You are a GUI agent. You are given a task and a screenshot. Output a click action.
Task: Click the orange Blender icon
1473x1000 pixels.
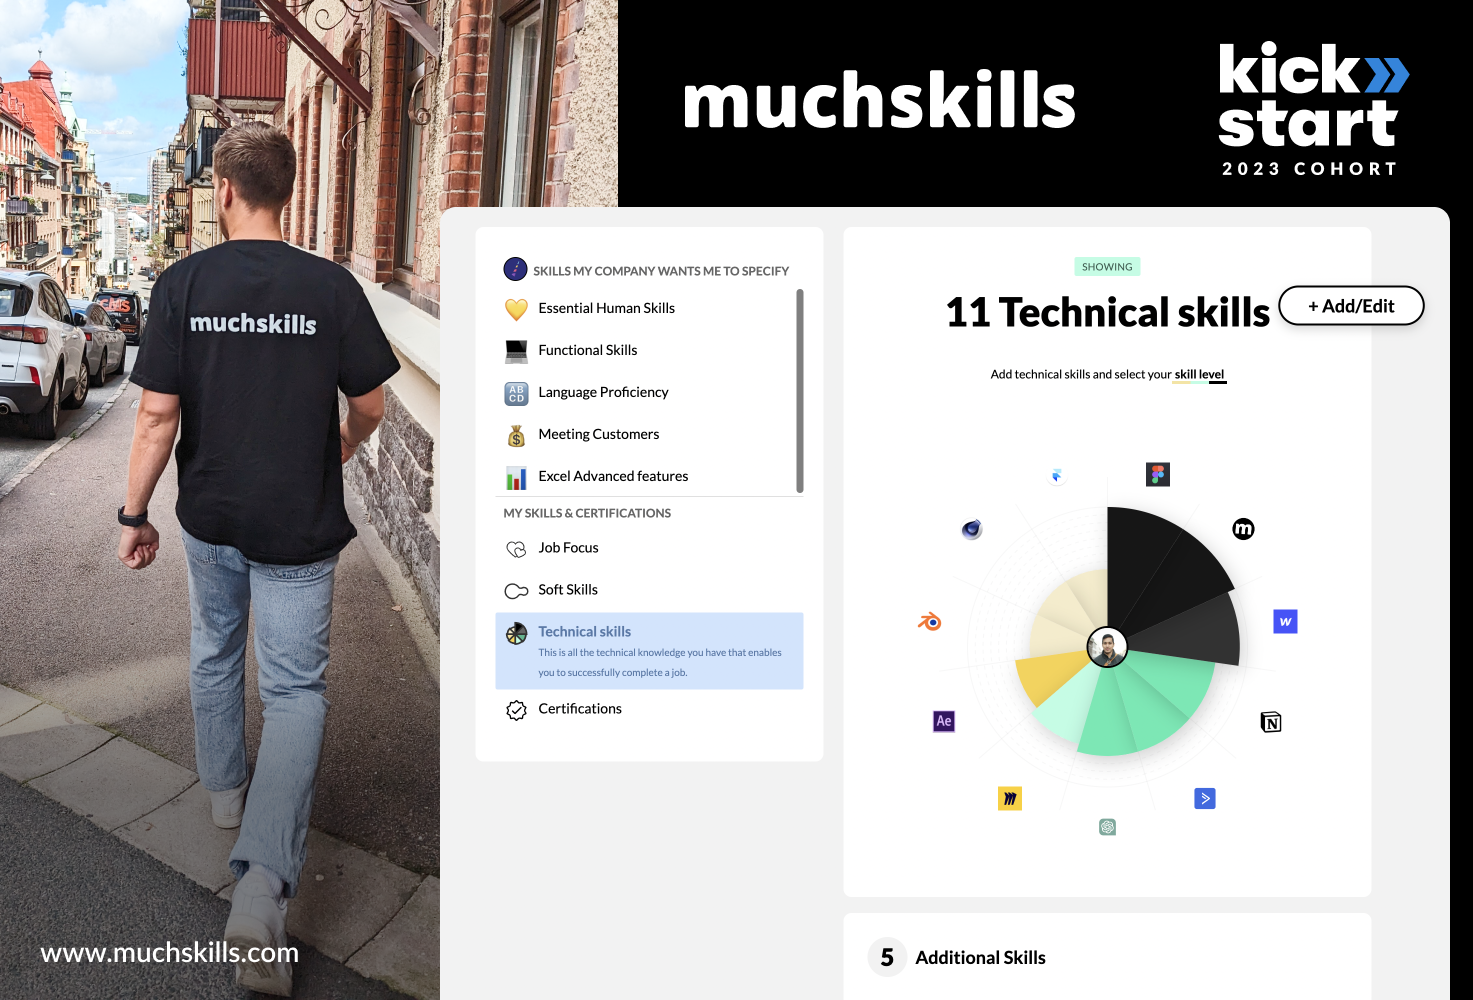[x=930, y=622]
